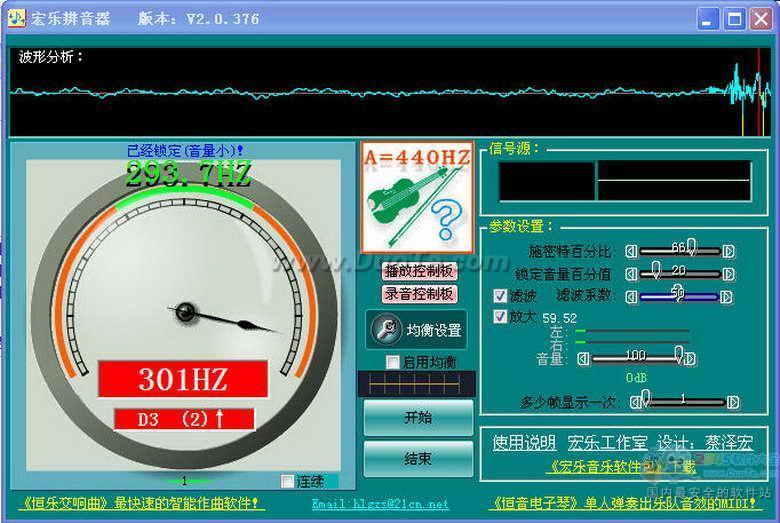Enable the 启用均衡 checkbox
The image size is (780, 523).
point(392,362)
